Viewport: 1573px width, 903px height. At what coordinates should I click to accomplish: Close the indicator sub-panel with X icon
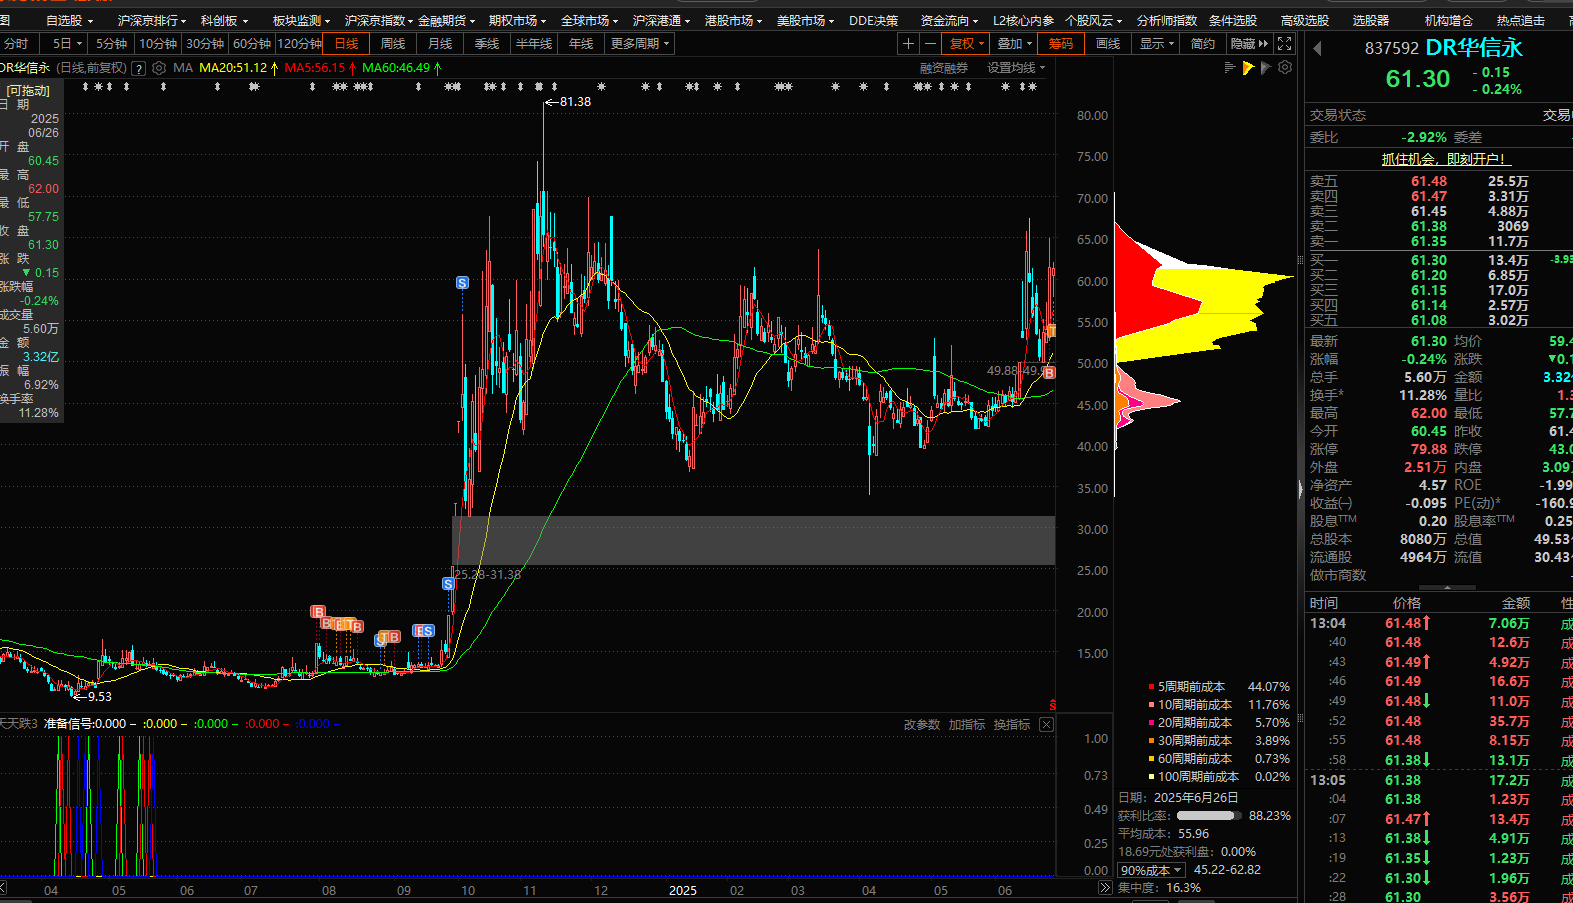[1046, 724]
